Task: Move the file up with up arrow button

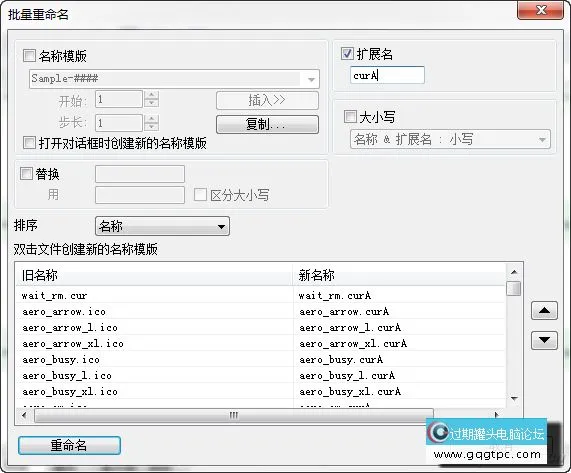Action: (544, 311)
